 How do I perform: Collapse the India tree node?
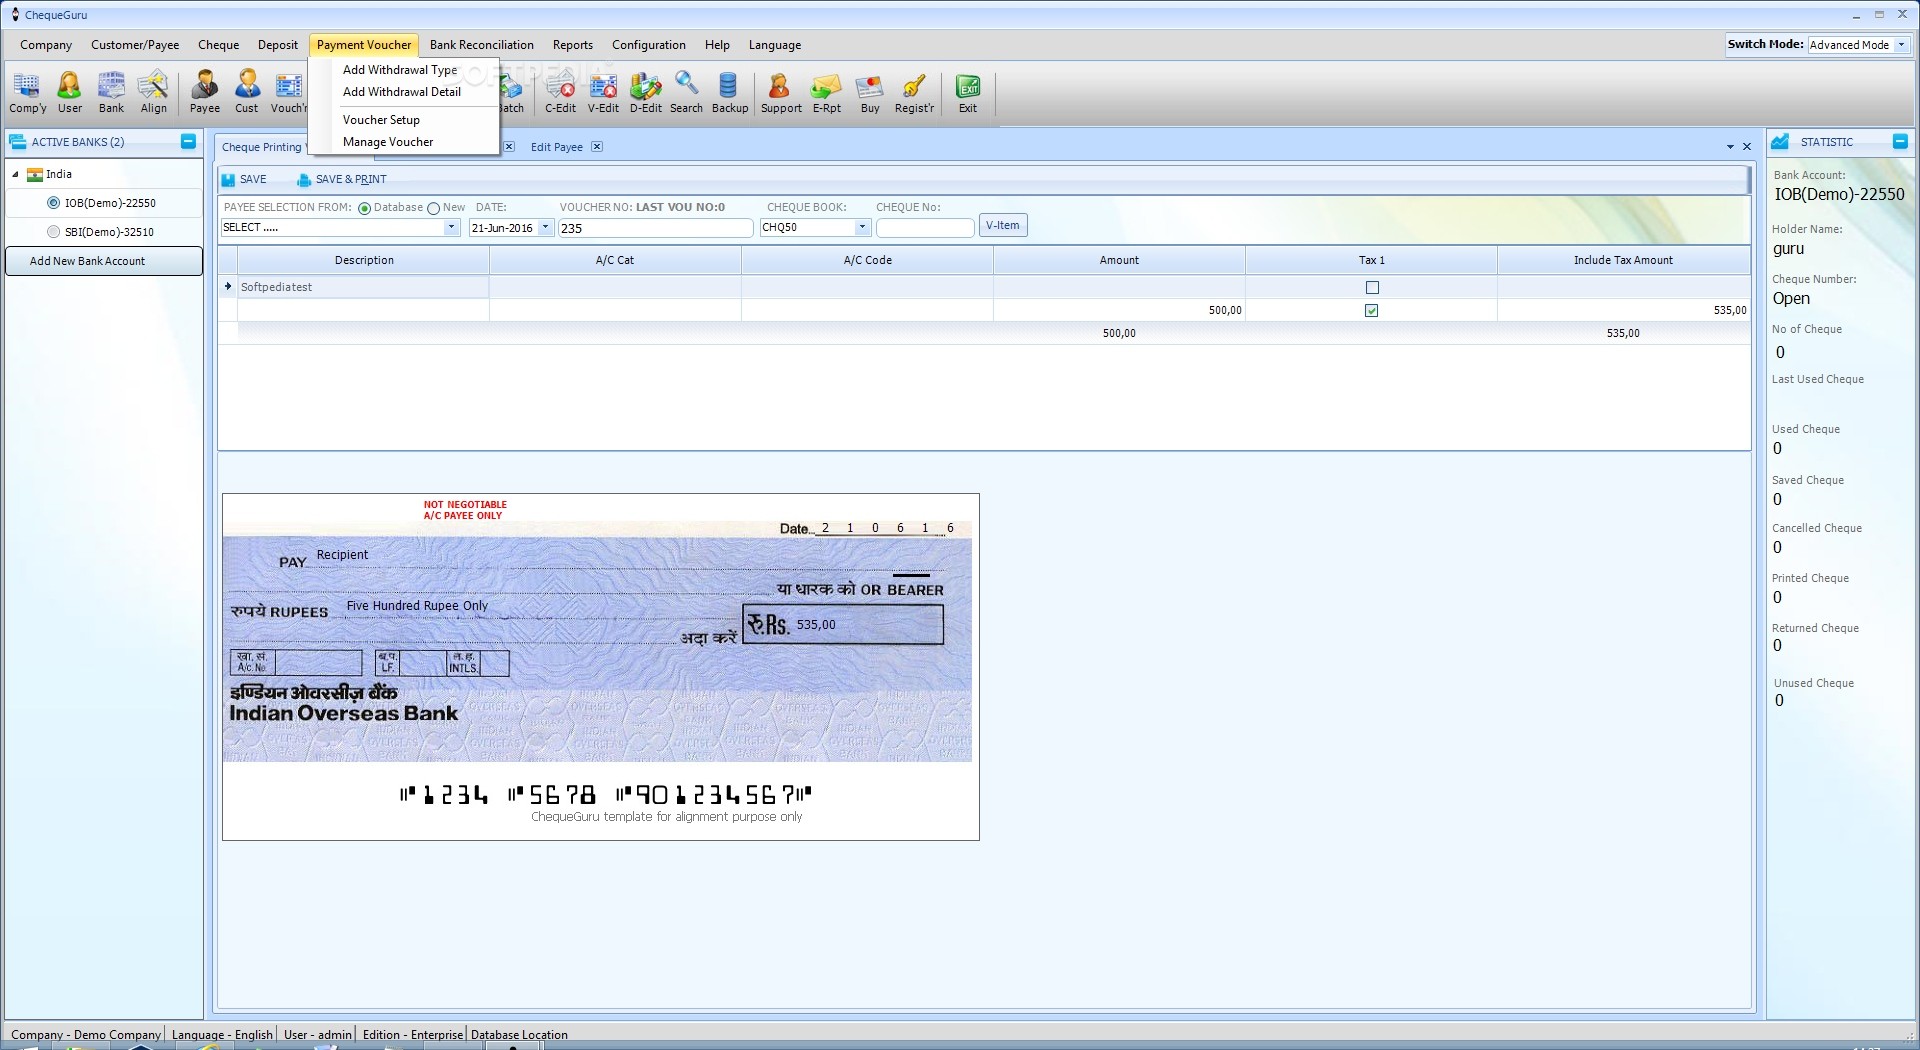click(x=15, y=174)
